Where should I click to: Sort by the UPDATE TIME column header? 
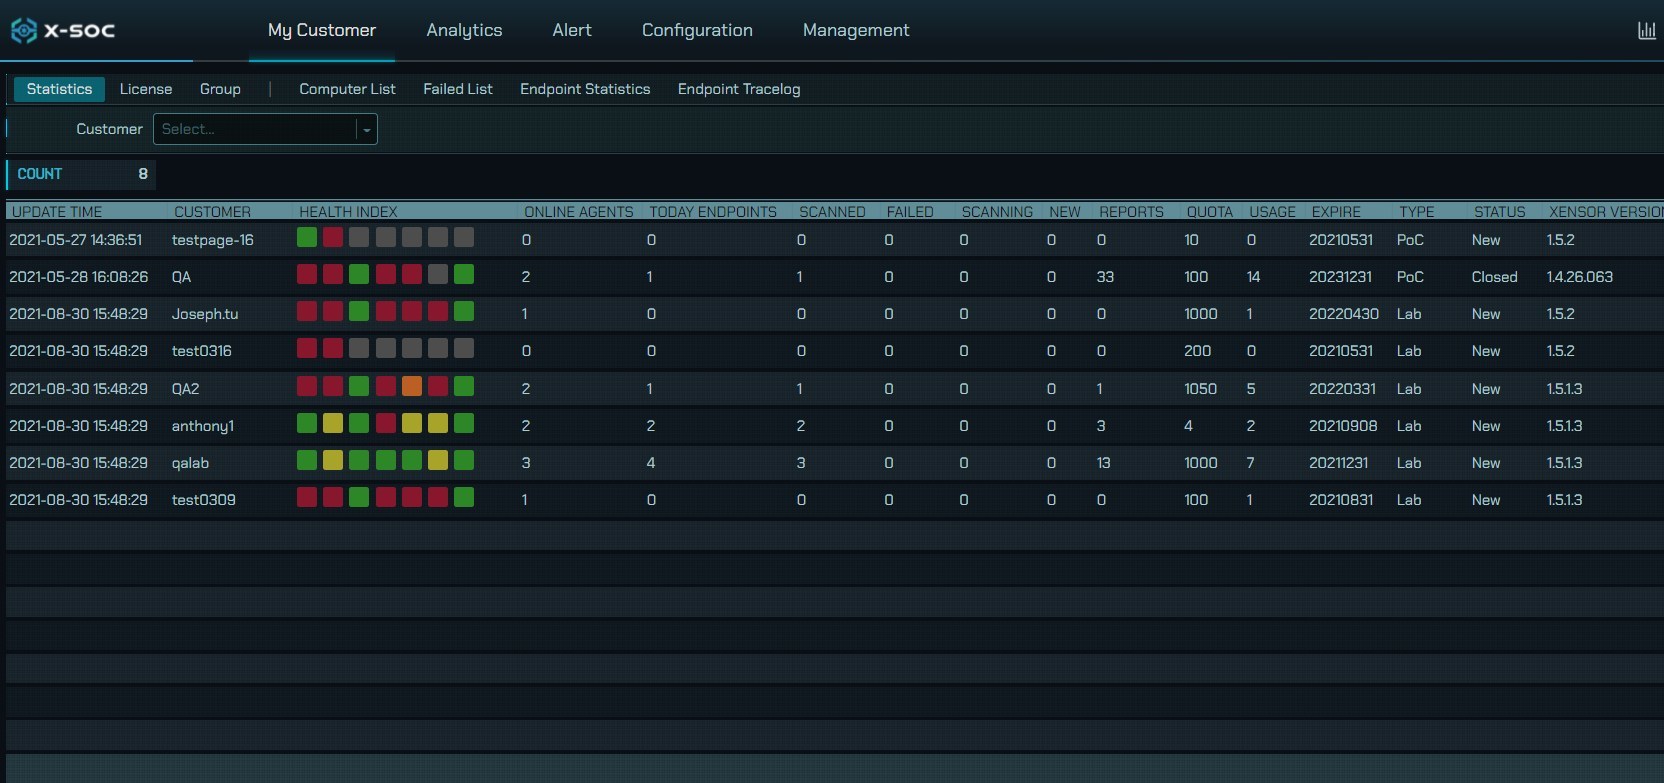coord(57,212)
